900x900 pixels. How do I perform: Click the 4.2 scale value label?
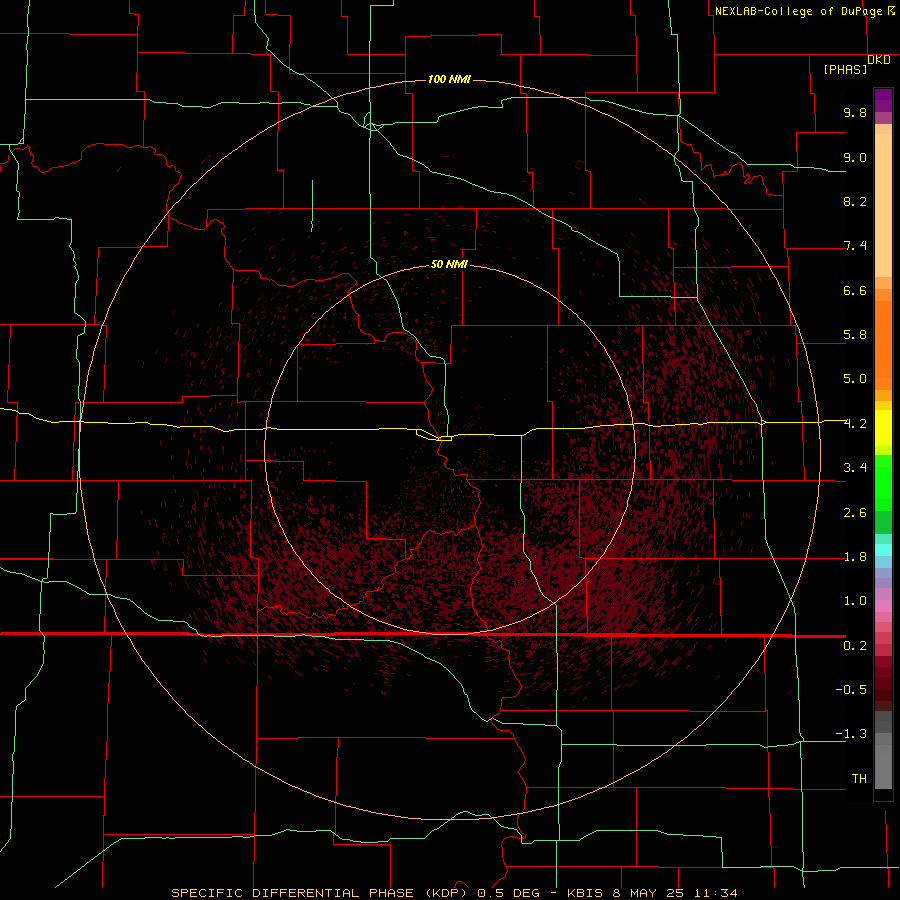pos(855,424)
